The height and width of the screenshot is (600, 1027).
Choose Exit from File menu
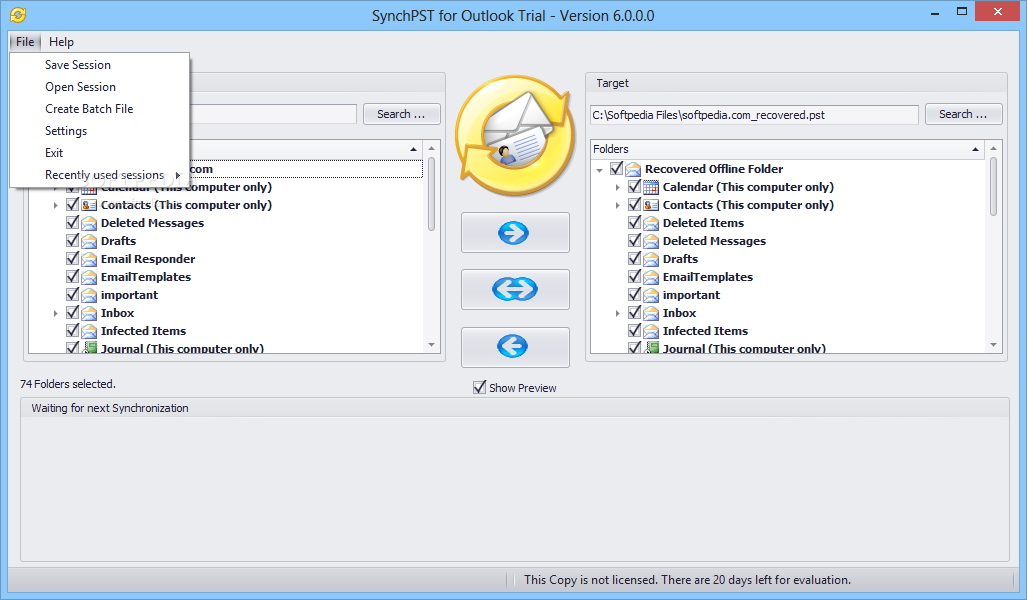100,153
